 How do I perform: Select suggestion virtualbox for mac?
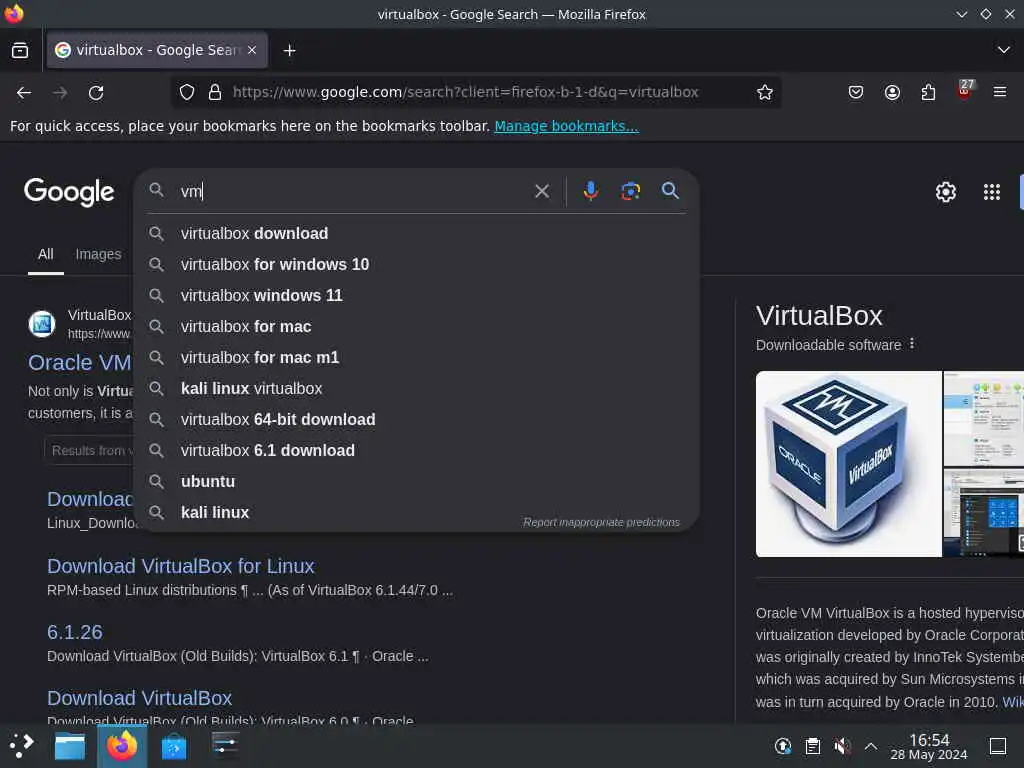point(417,327)
